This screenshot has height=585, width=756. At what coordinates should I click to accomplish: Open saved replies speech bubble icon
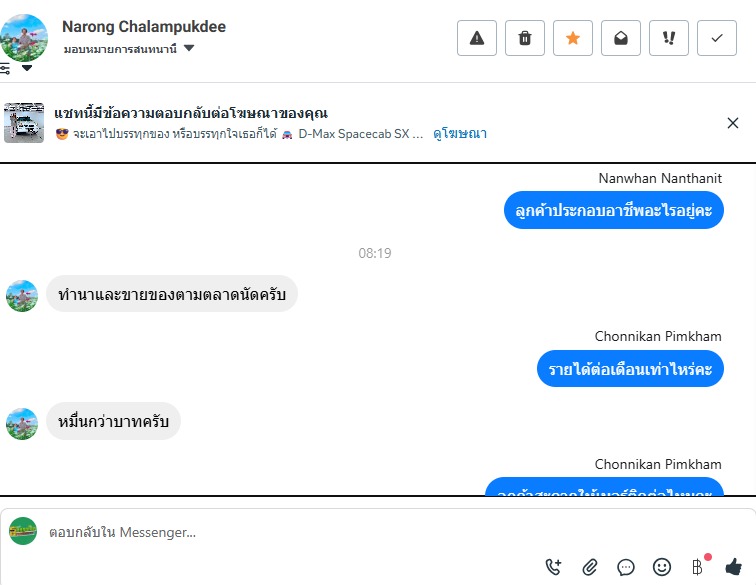click(x=626, y=567)
